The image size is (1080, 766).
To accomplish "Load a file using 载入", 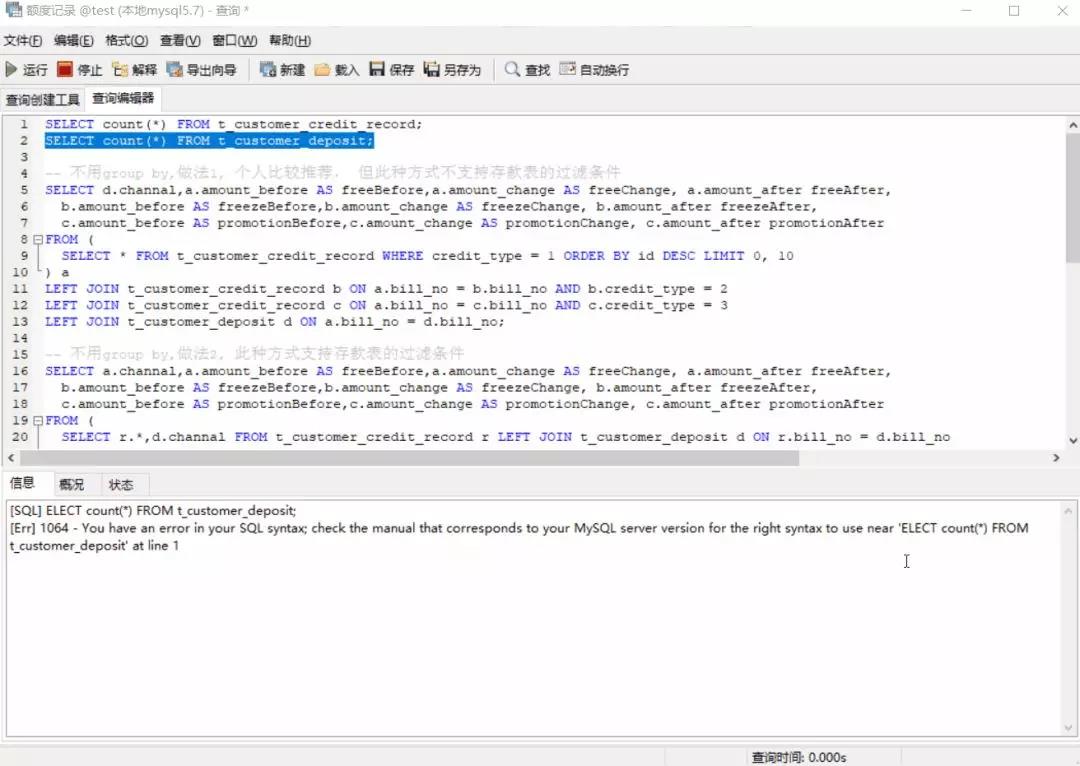I will pos(337,70).
